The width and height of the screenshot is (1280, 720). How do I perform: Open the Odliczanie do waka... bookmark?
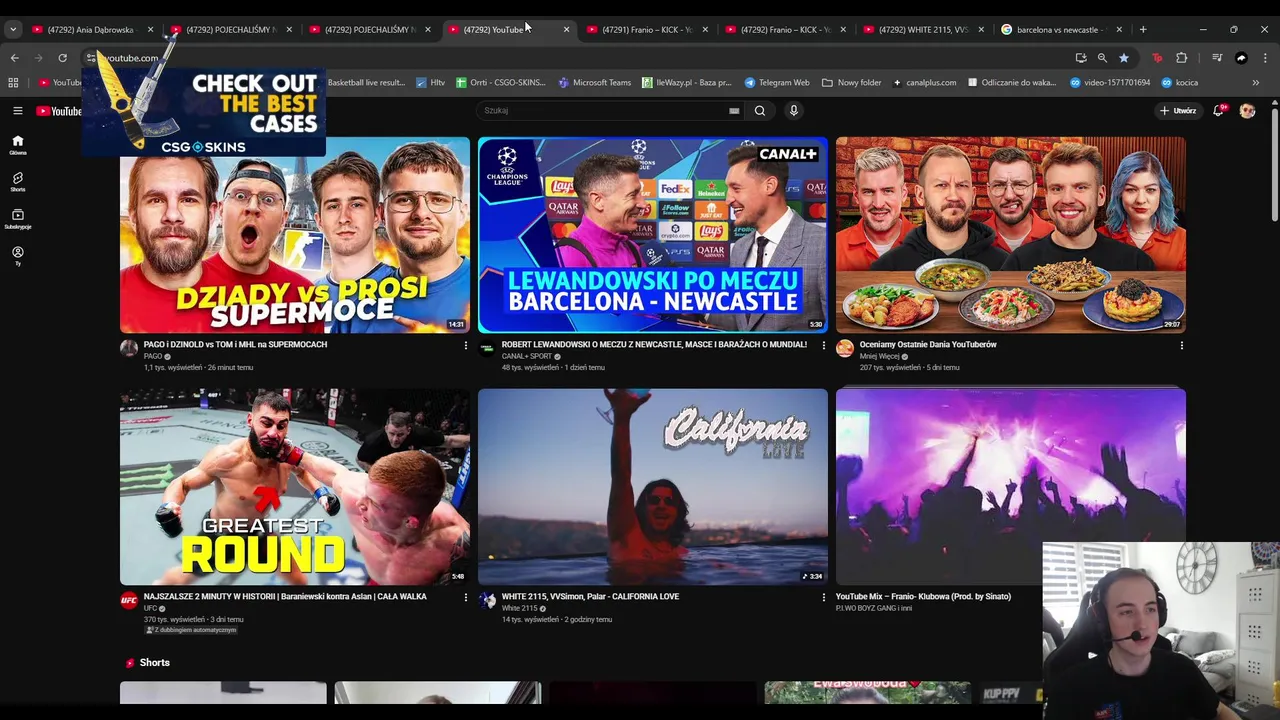(x=1012, y=83)
